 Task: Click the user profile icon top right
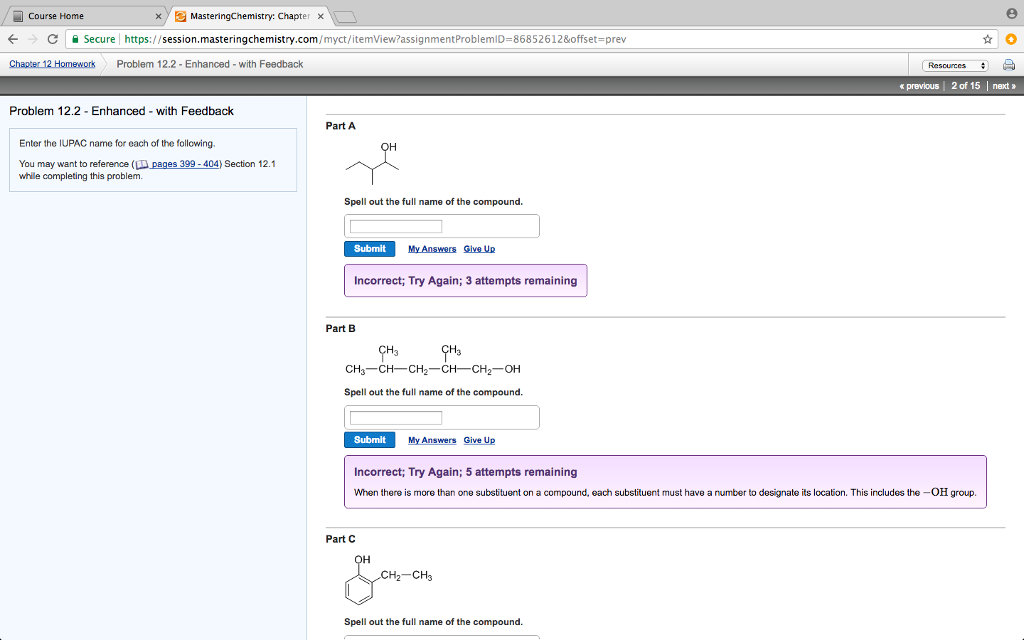click(x=1012, y=11)
